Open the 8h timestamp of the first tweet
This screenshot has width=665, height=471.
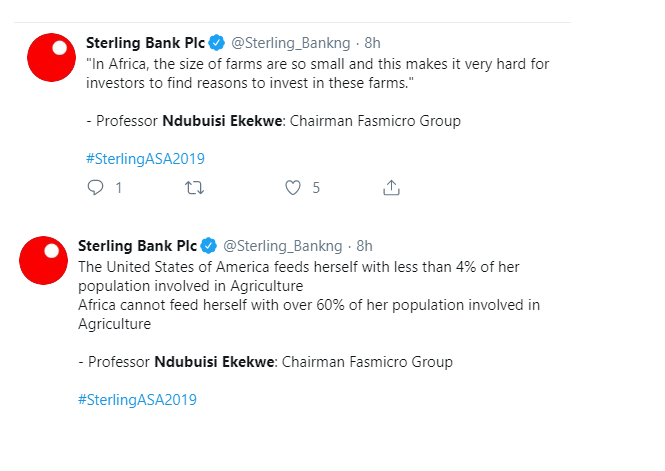[x=373, y=43]
